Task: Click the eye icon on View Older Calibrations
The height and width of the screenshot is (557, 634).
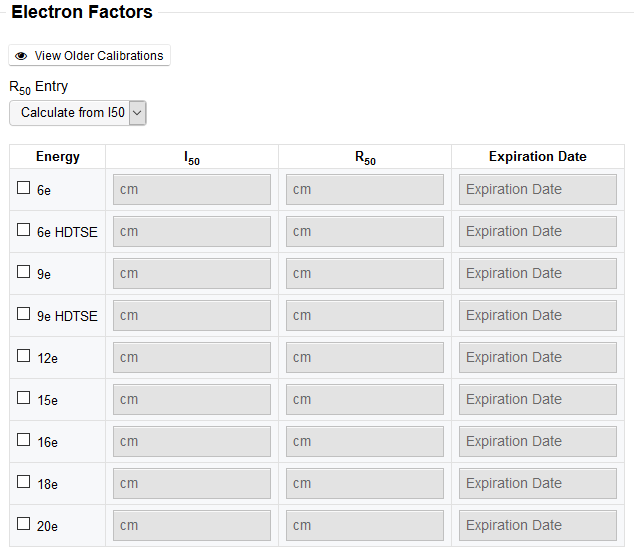Action: (x=21, y=56)
